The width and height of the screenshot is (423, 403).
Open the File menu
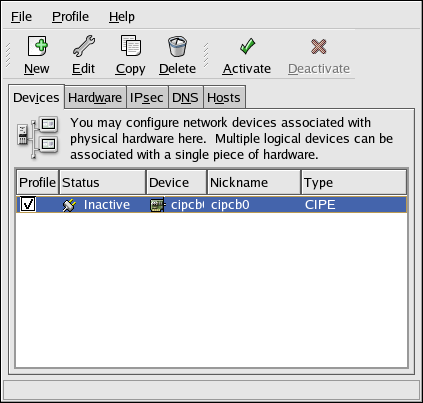point(21,17)
